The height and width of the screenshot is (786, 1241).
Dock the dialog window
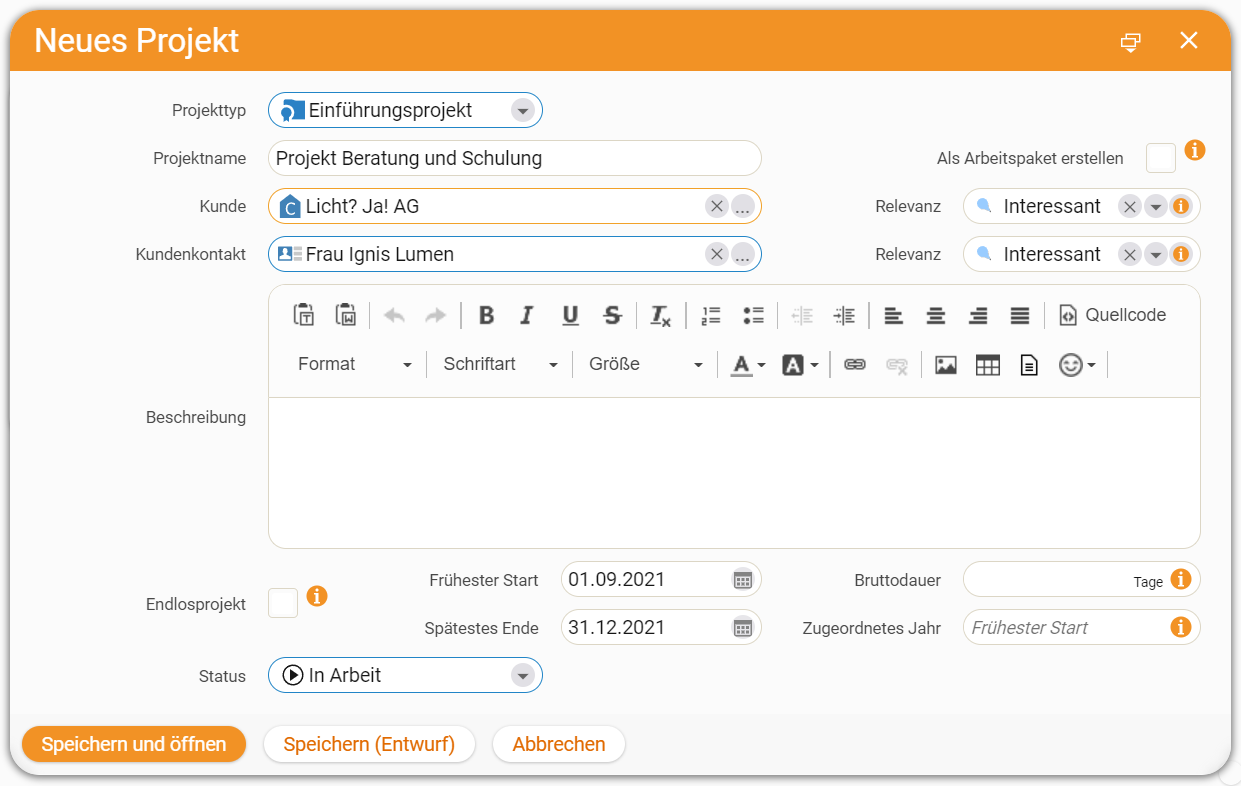[1130, 41]
